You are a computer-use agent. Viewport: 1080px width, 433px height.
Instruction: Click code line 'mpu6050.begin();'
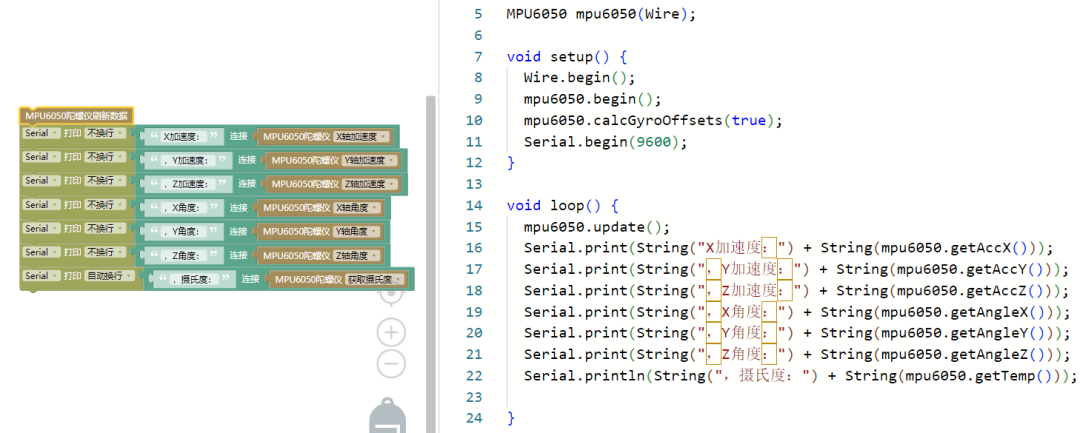592,99
